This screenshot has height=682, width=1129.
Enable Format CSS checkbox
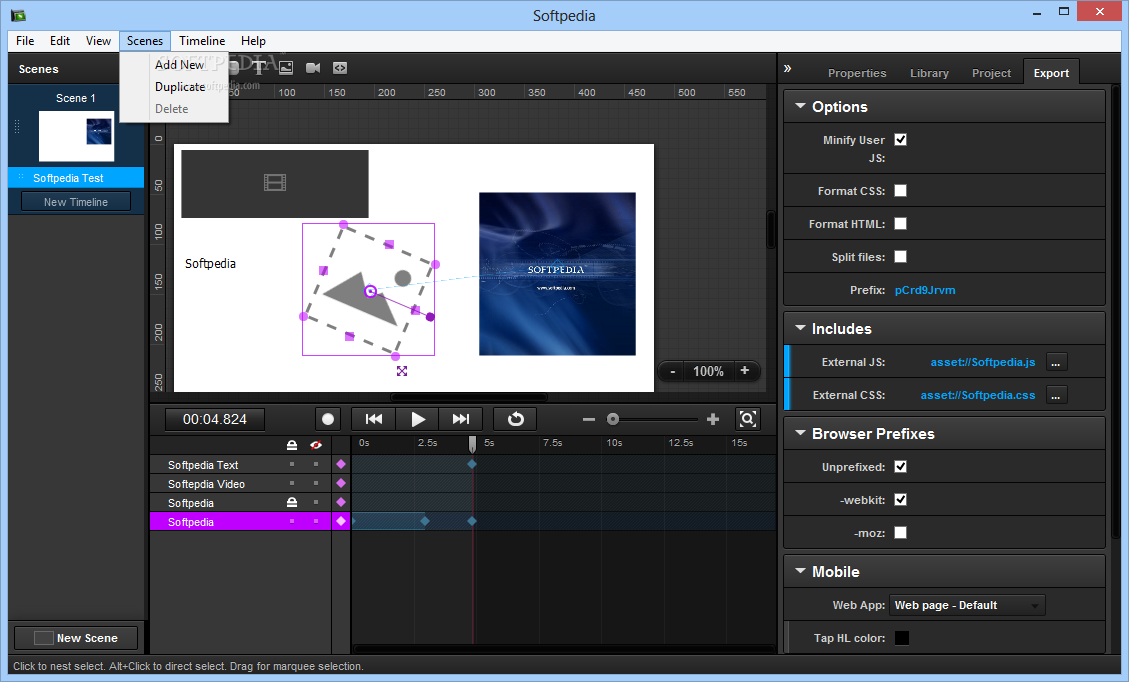[900, 191]
